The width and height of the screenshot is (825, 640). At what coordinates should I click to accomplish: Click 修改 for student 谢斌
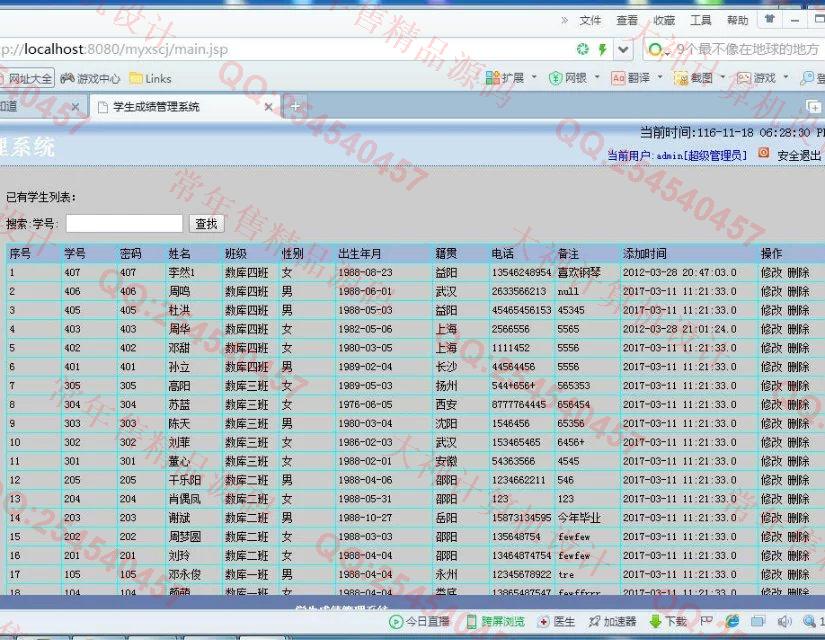[771, 518]
